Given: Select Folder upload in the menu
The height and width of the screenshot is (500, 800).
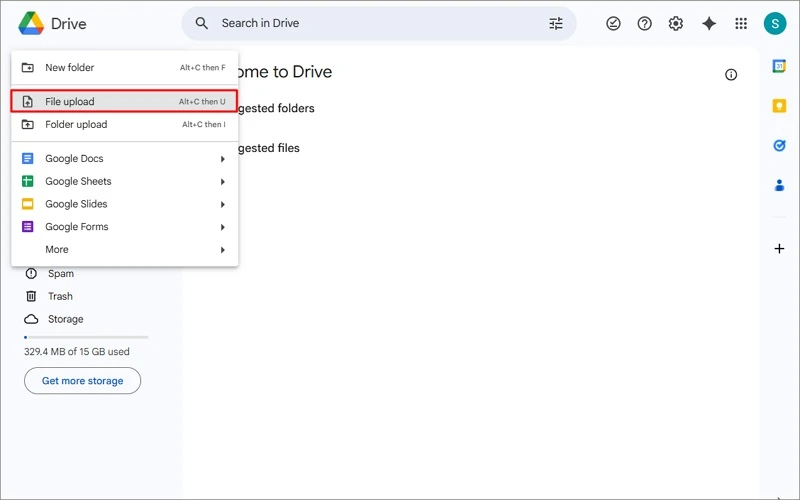Looking at the screenshot, I should pos(124,124).
